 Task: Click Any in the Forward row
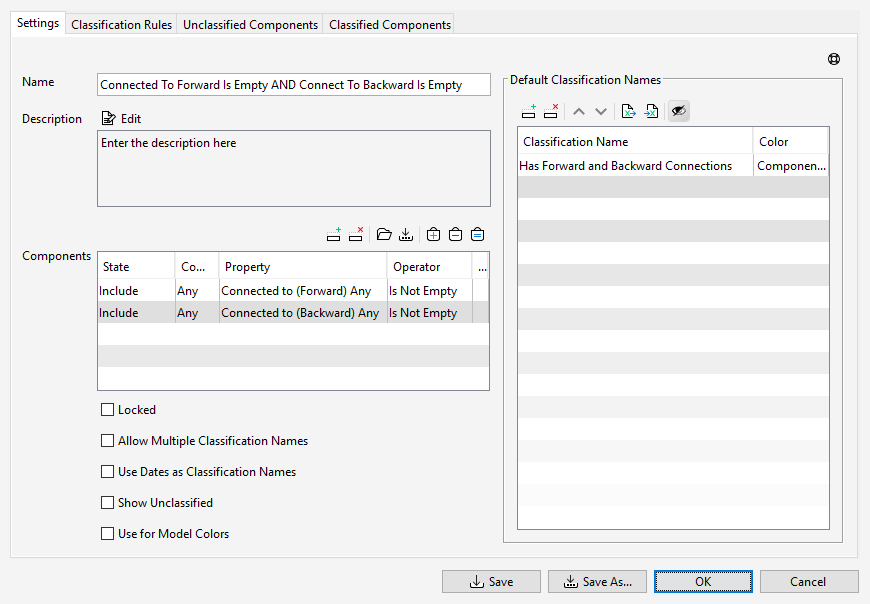pyautogui.click(x=197, y=291)
